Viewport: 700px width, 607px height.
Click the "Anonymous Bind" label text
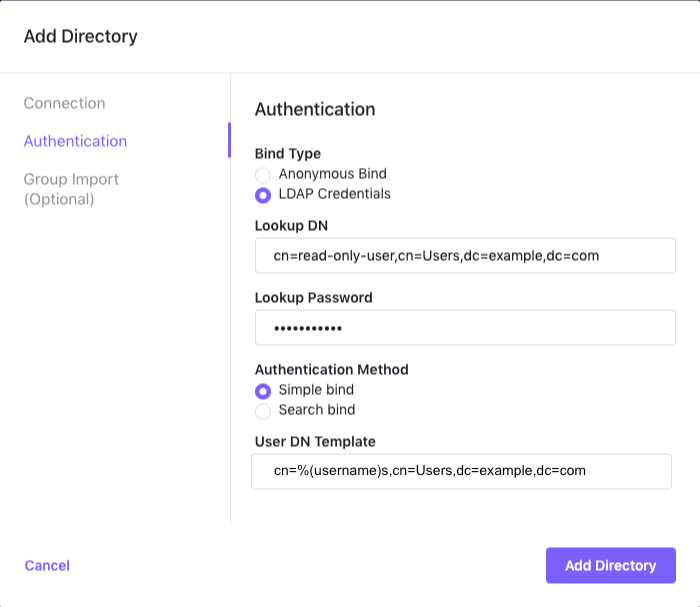point(333,174)
